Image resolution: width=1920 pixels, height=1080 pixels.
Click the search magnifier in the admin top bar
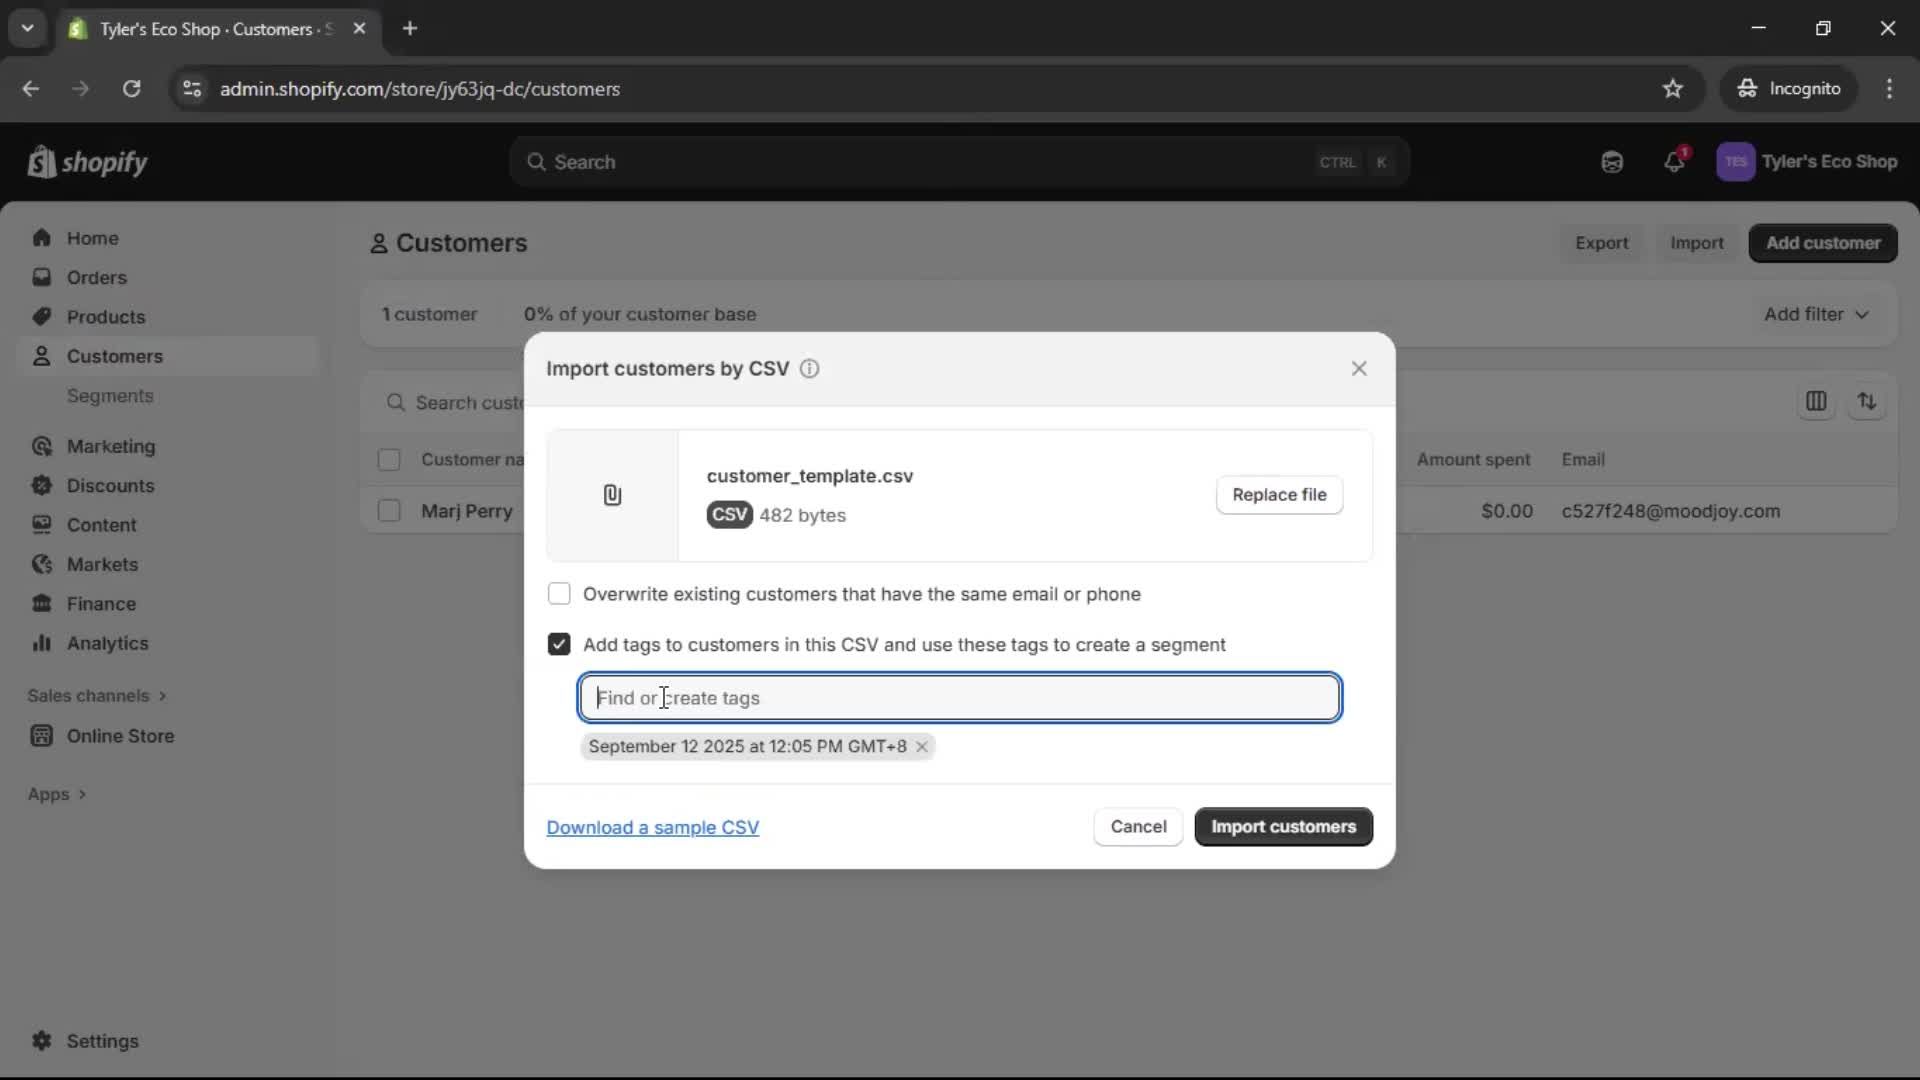coord(536,161)
